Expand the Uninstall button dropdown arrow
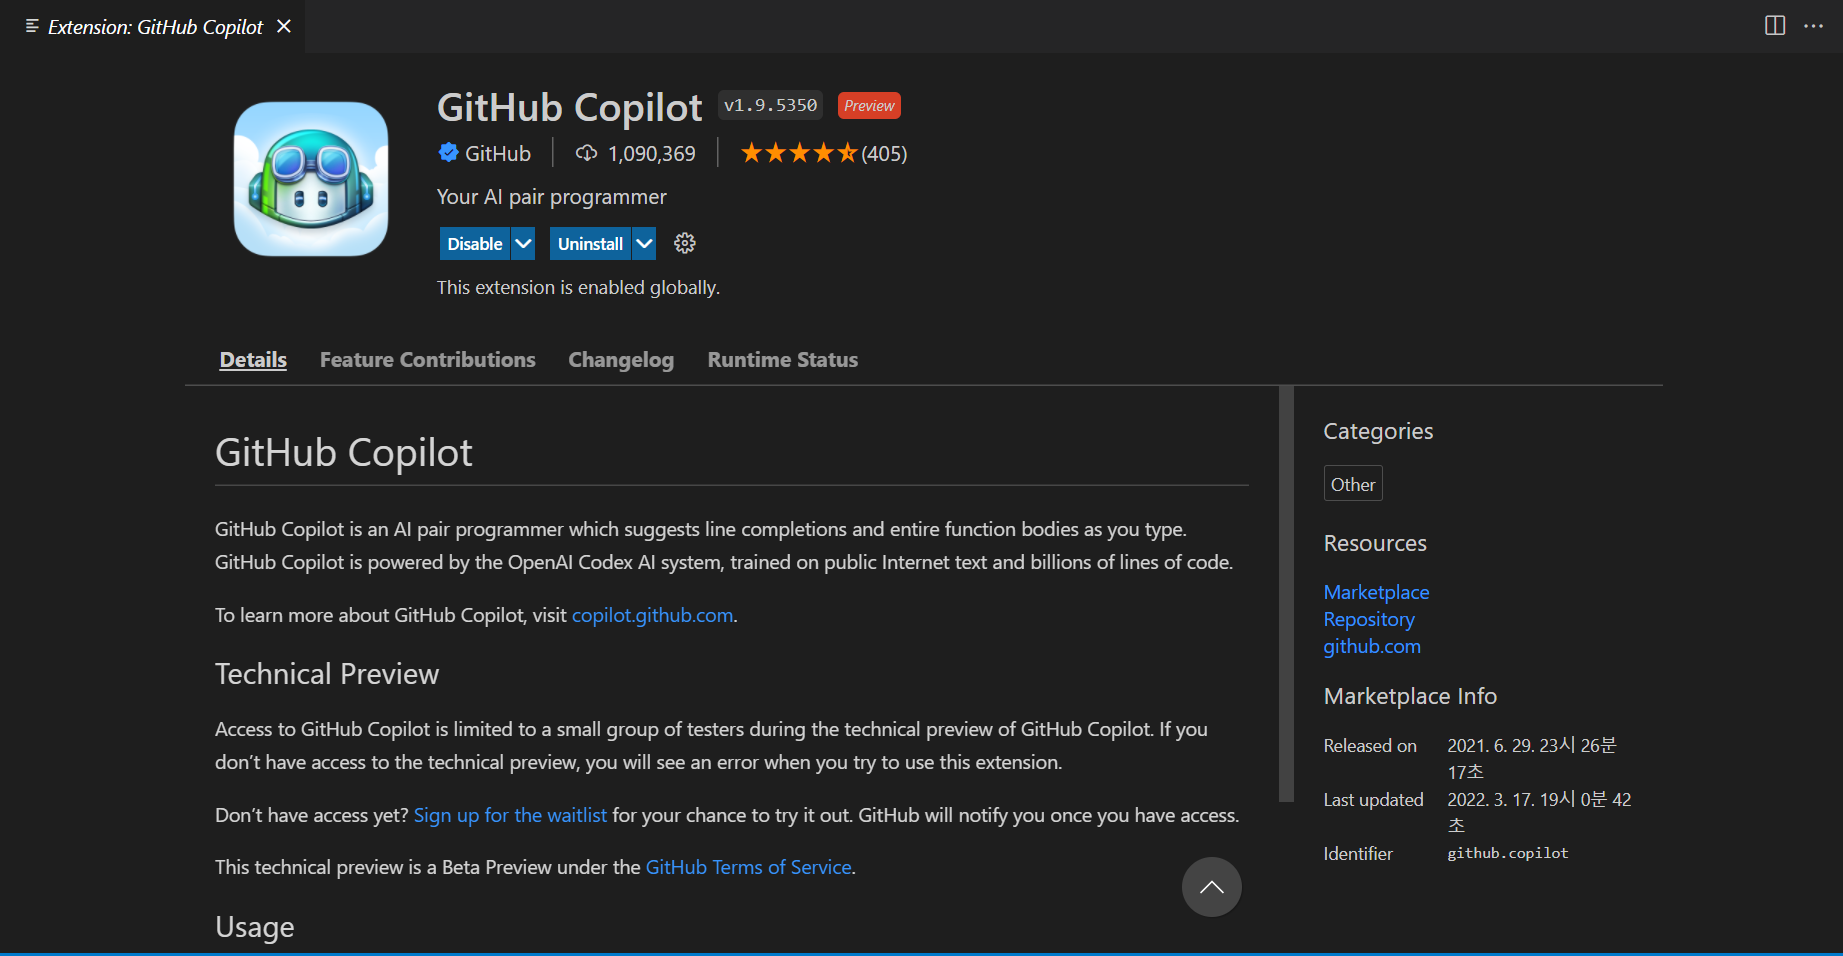Screen dimensions: 1843x956 (x=644, y=243)
